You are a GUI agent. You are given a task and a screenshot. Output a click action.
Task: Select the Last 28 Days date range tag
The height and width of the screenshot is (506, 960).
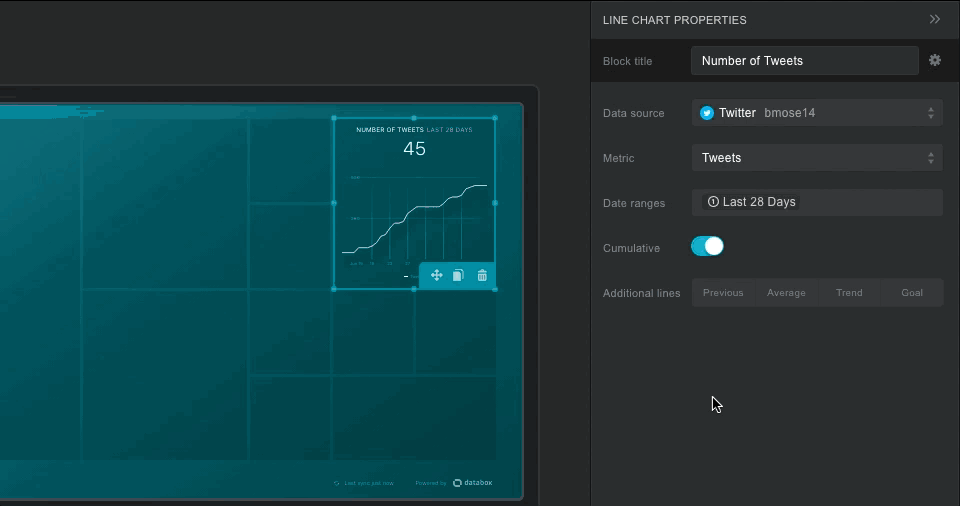tap(752, 202)
